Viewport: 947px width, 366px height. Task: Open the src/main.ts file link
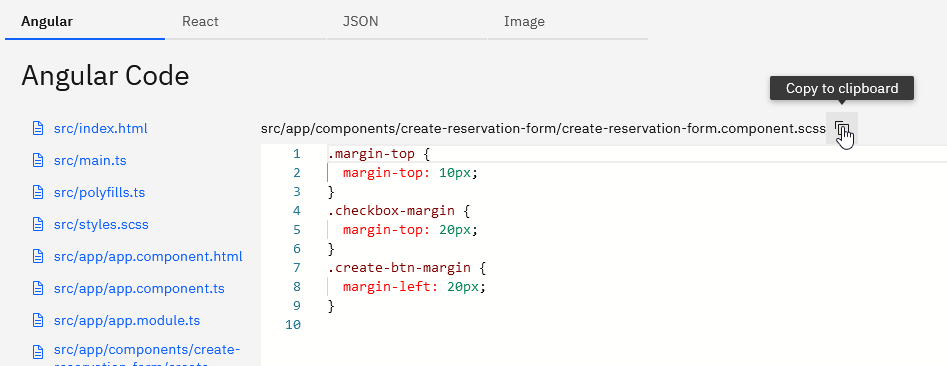[x=90, y=161]
